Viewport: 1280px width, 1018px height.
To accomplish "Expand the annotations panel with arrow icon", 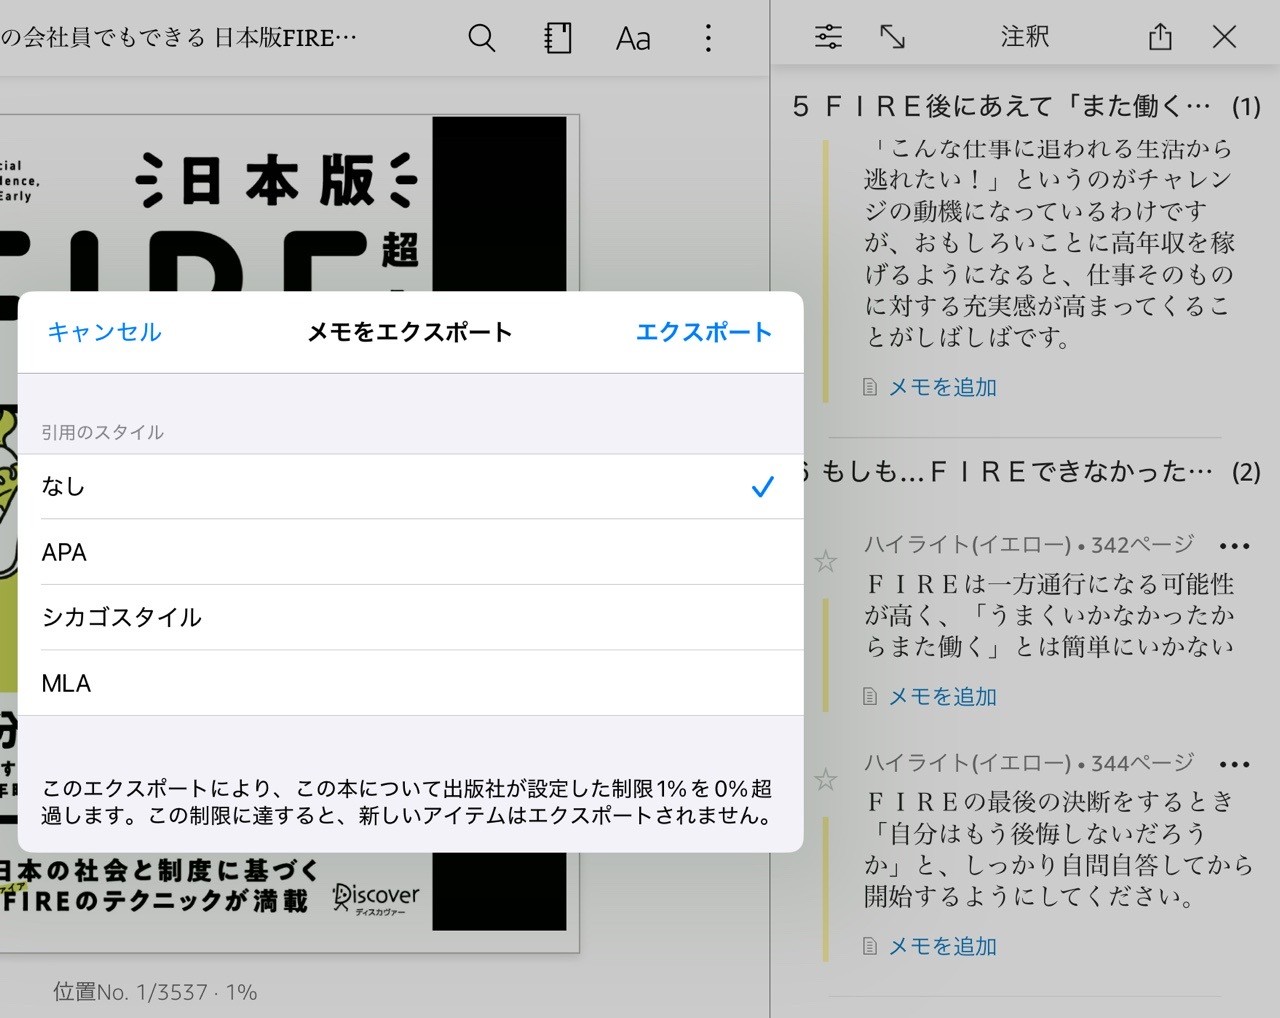I will pyautogui.click(x=892, y=37).
